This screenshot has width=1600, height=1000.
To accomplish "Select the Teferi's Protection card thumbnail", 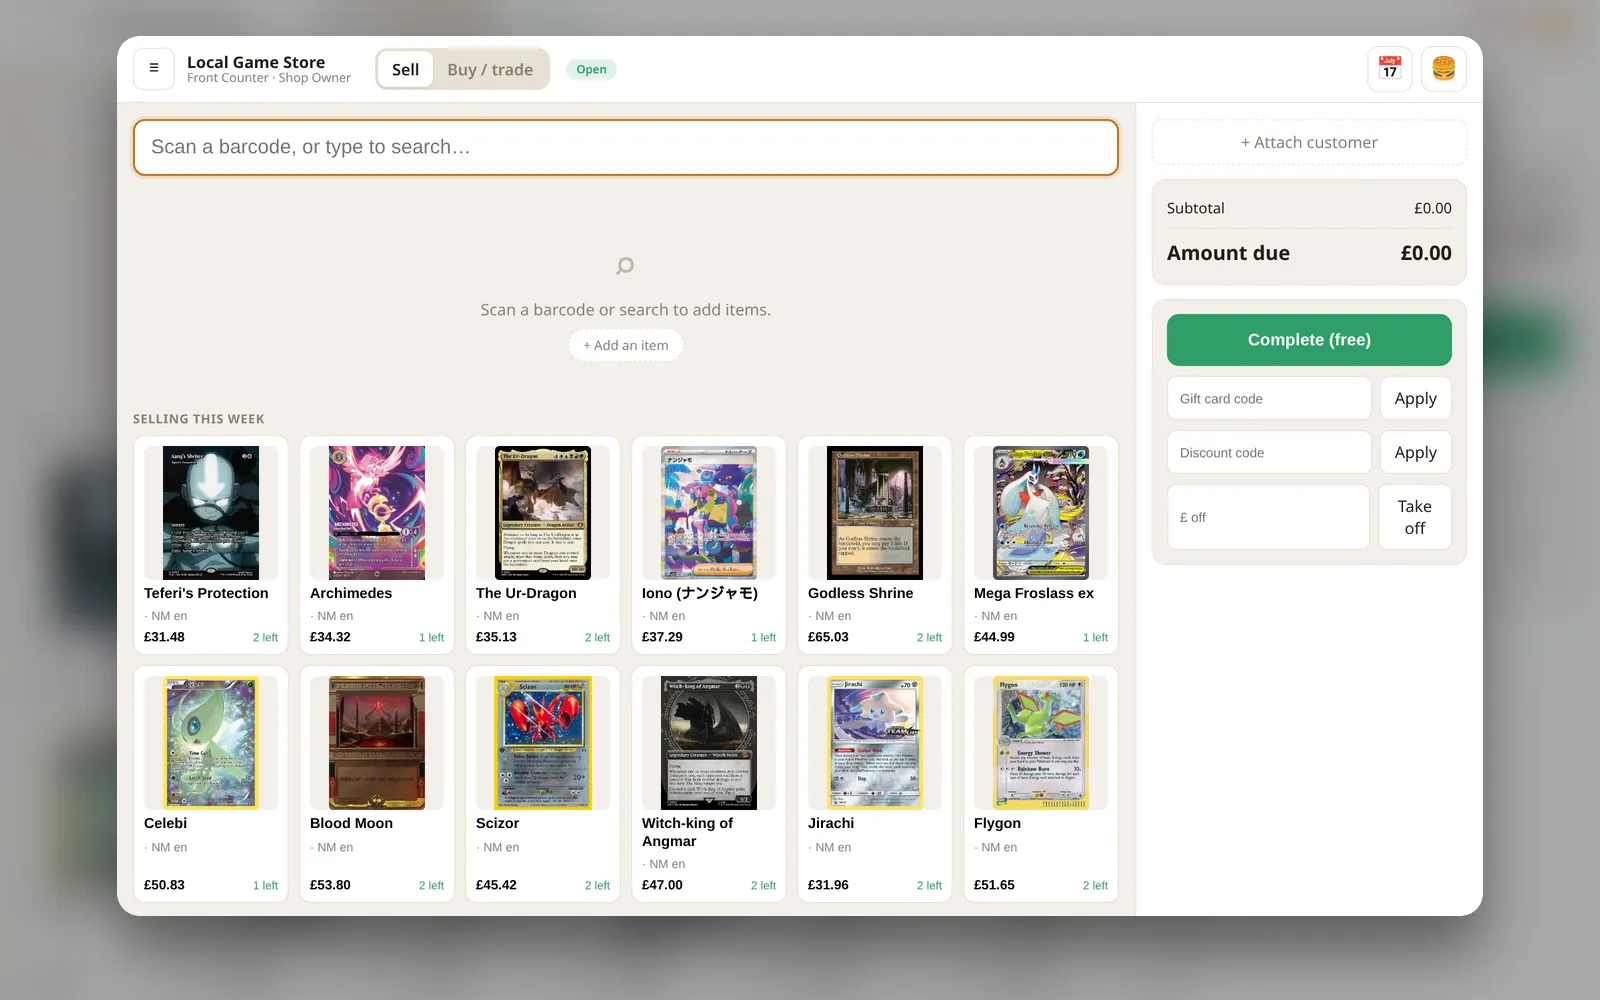I will tap(211, 513).
